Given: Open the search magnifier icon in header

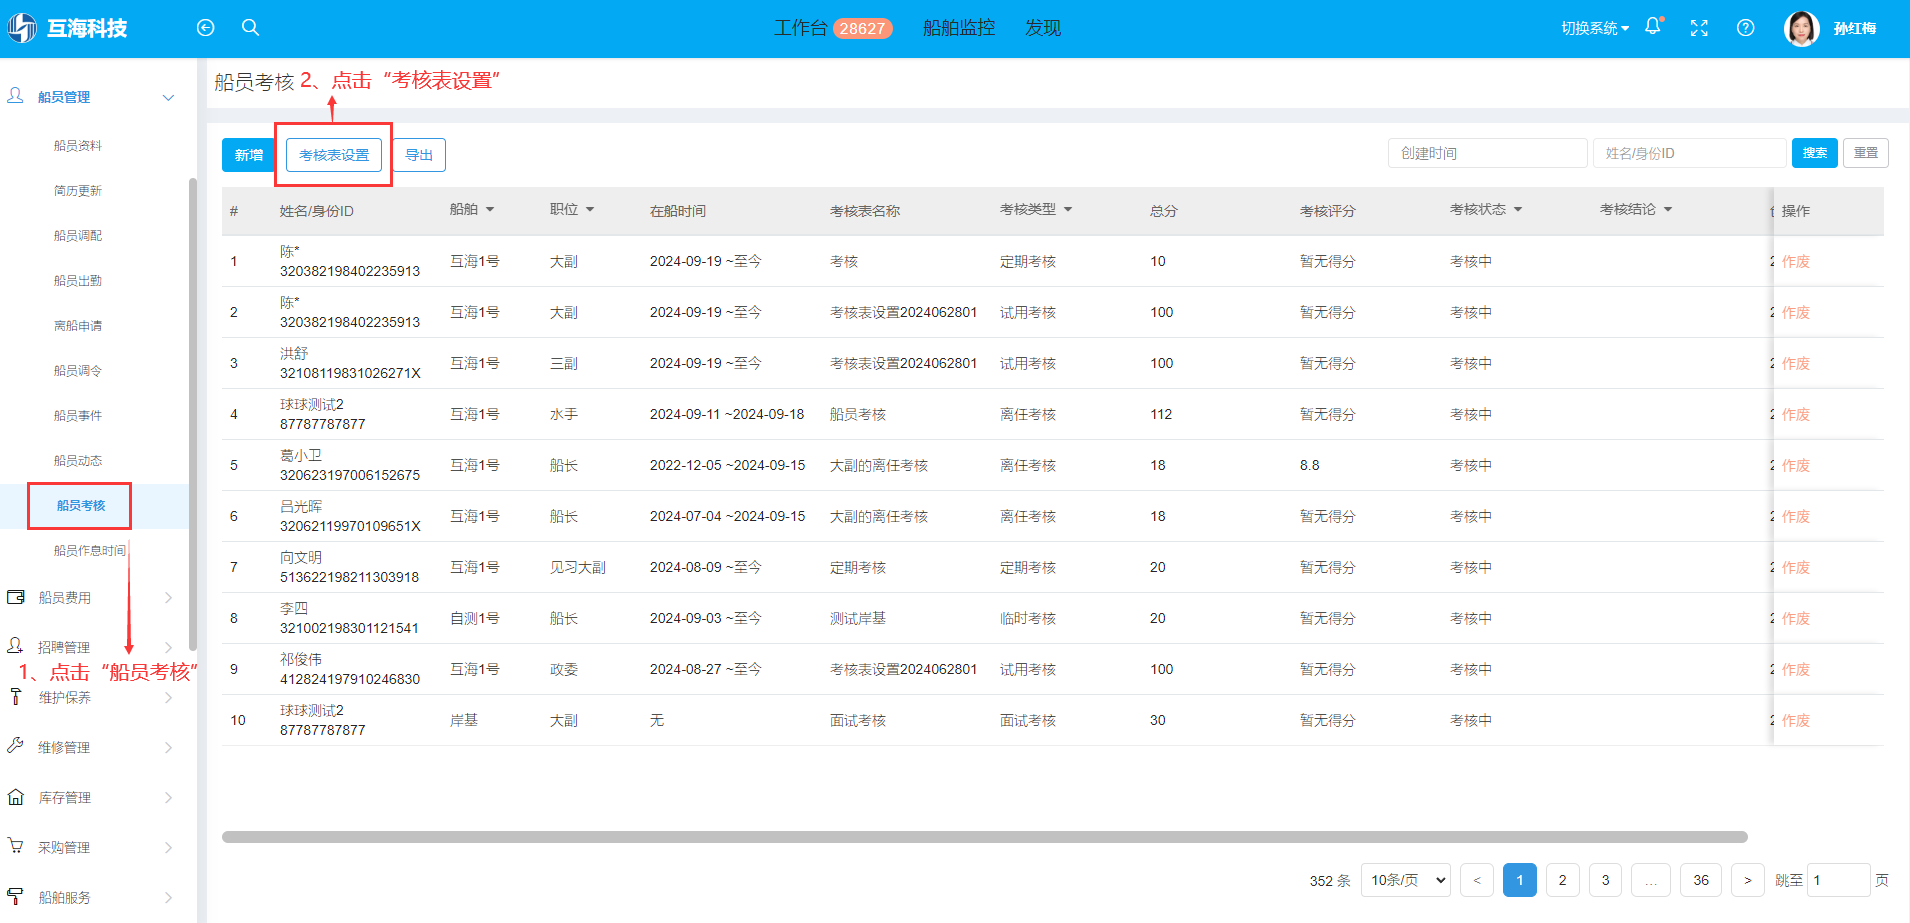Looking at the screenshot, I should (250, 28).
